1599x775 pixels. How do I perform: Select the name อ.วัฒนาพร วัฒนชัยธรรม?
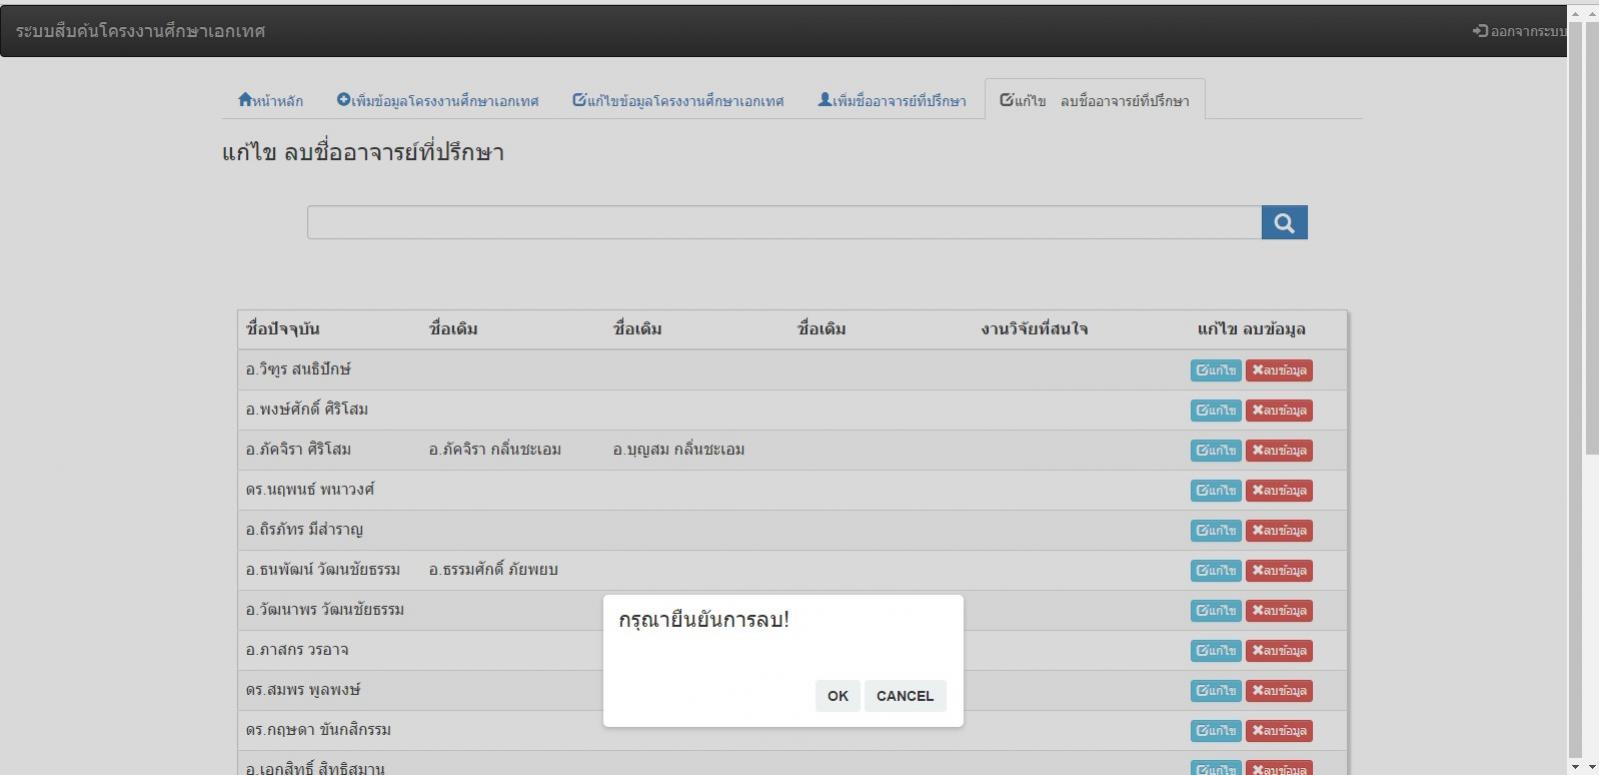pyautogui.click(x=325, y=609)
